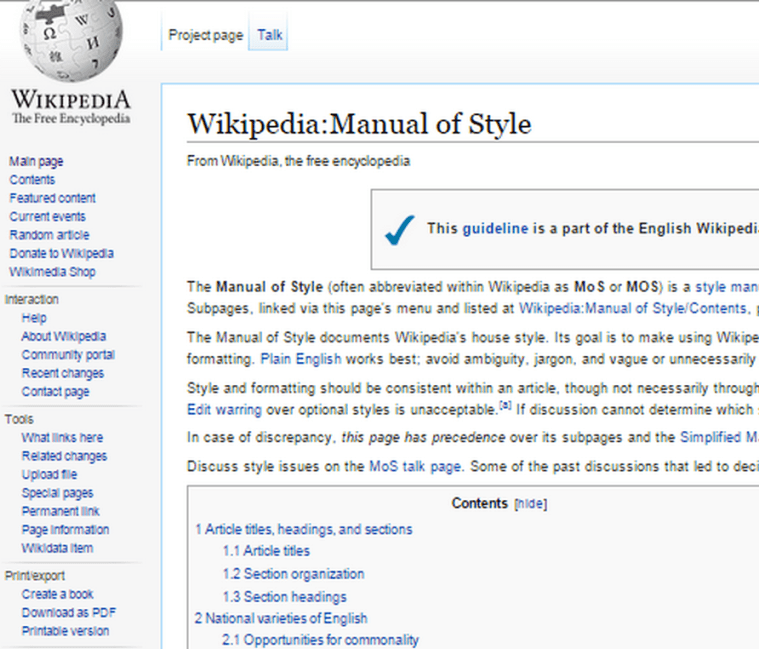
Task: Hide the Contents table via hide toggle
Action: tap(530, 505)
